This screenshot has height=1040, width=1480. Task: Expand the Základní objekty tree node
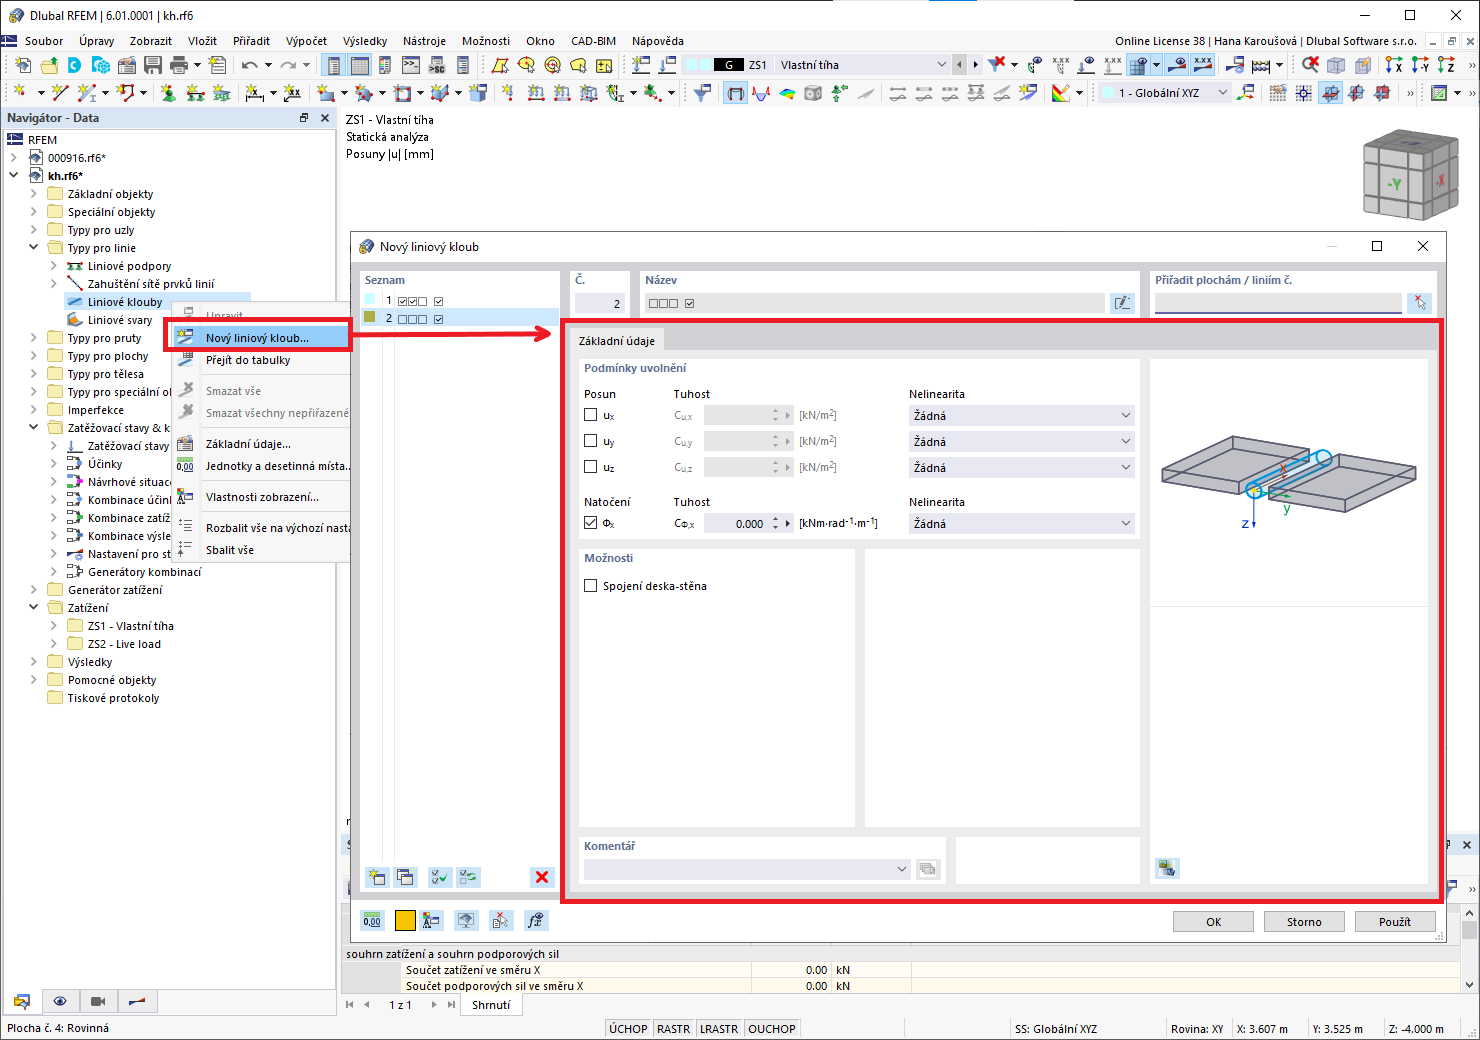point(33,194)
